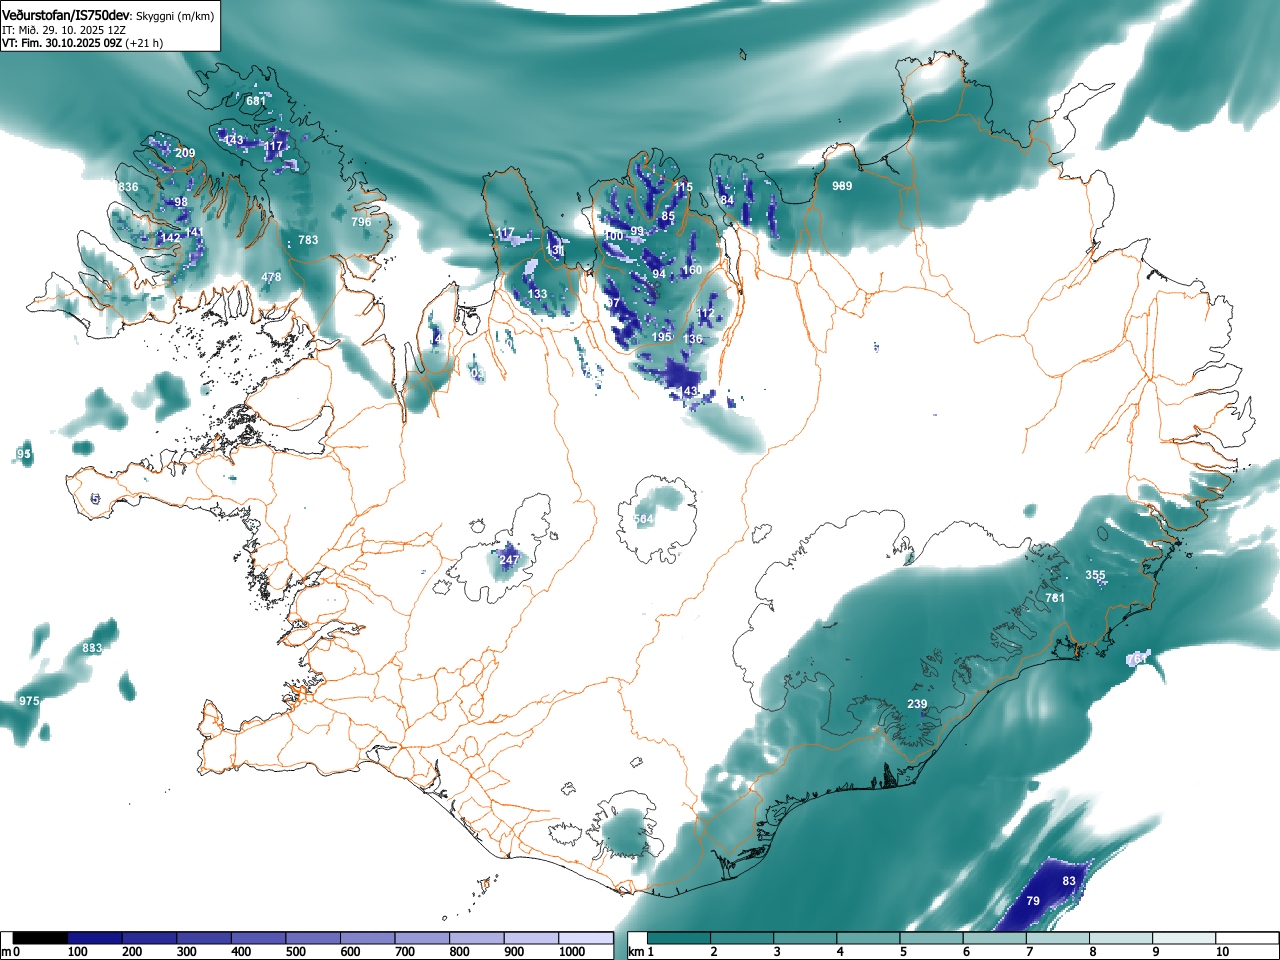
Task: Click the 836 visibility value
Action: [128, 187]
